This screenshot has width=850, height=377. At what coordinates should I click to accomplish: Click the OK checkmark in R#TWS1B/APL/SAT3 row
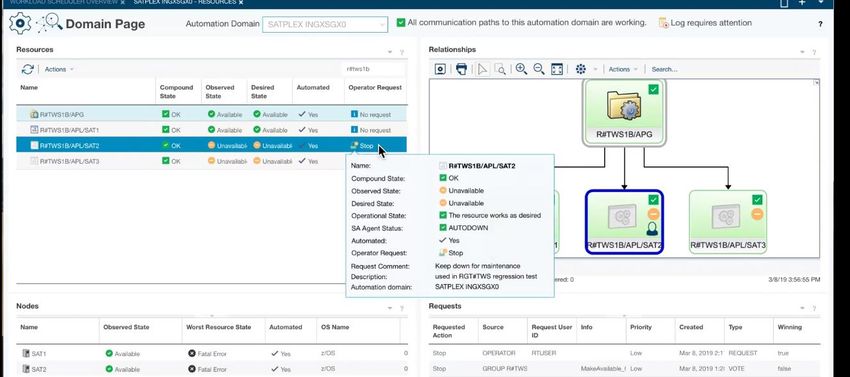pyautogui.click(x=166, y=161)
